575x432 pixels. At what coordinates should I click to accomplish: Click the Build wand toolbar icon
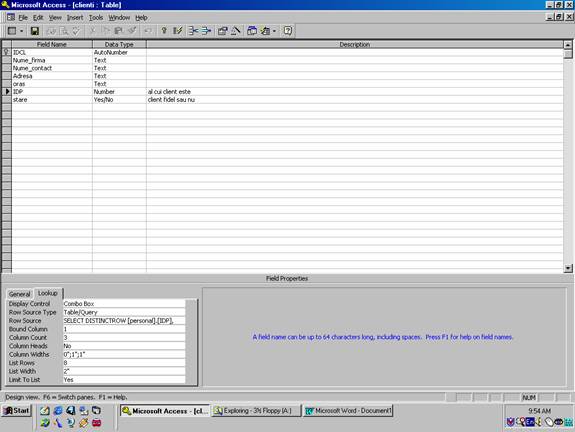pos(235,31)
